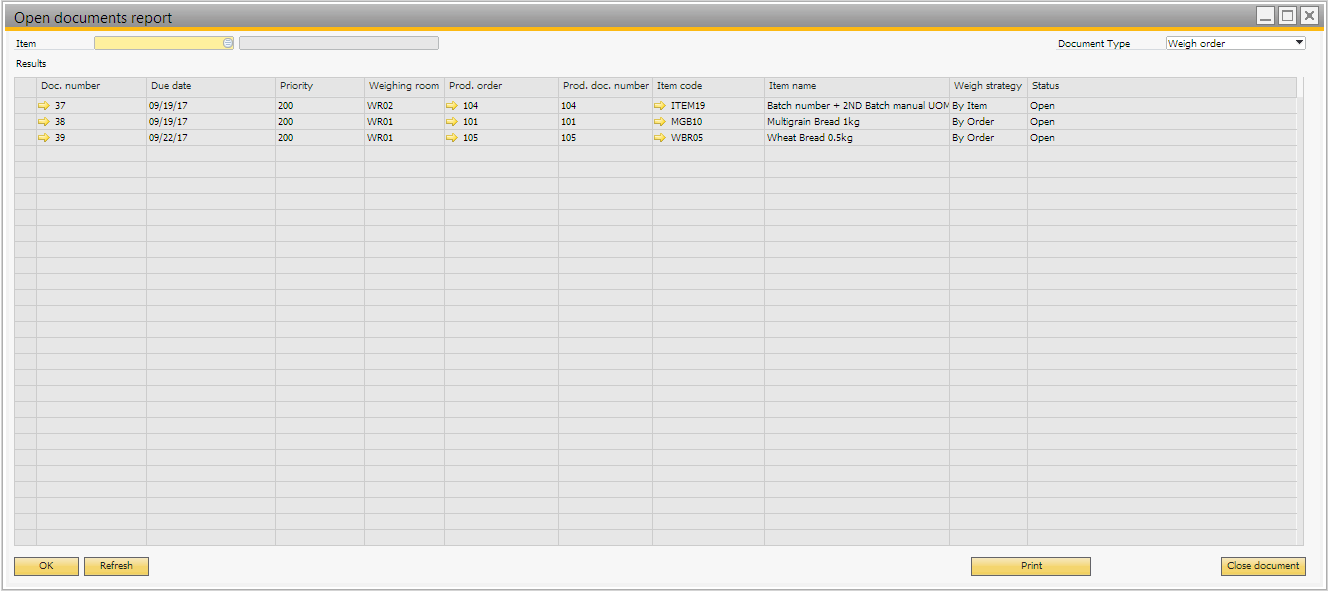Open production order 101 via the golden arrow
Screen dimensions: 1328x591
[453, 121]
